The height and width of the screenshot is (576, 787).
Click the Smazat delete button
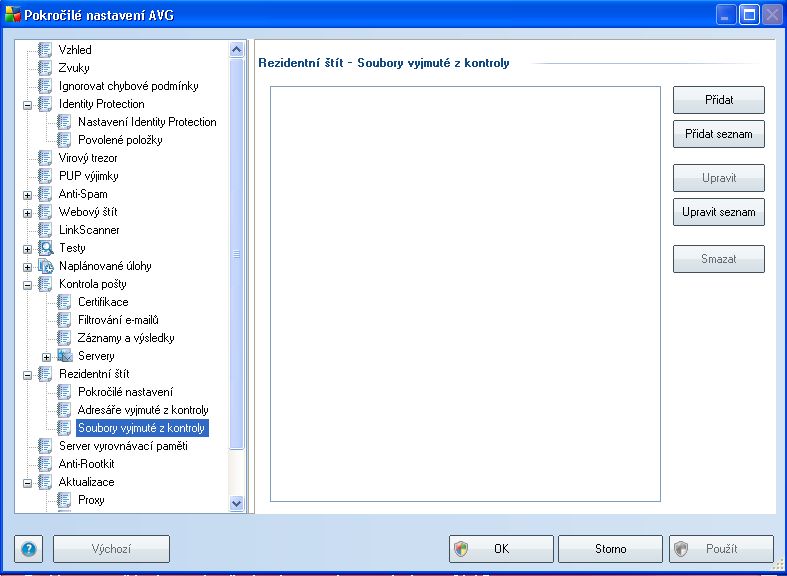[719, 259]
